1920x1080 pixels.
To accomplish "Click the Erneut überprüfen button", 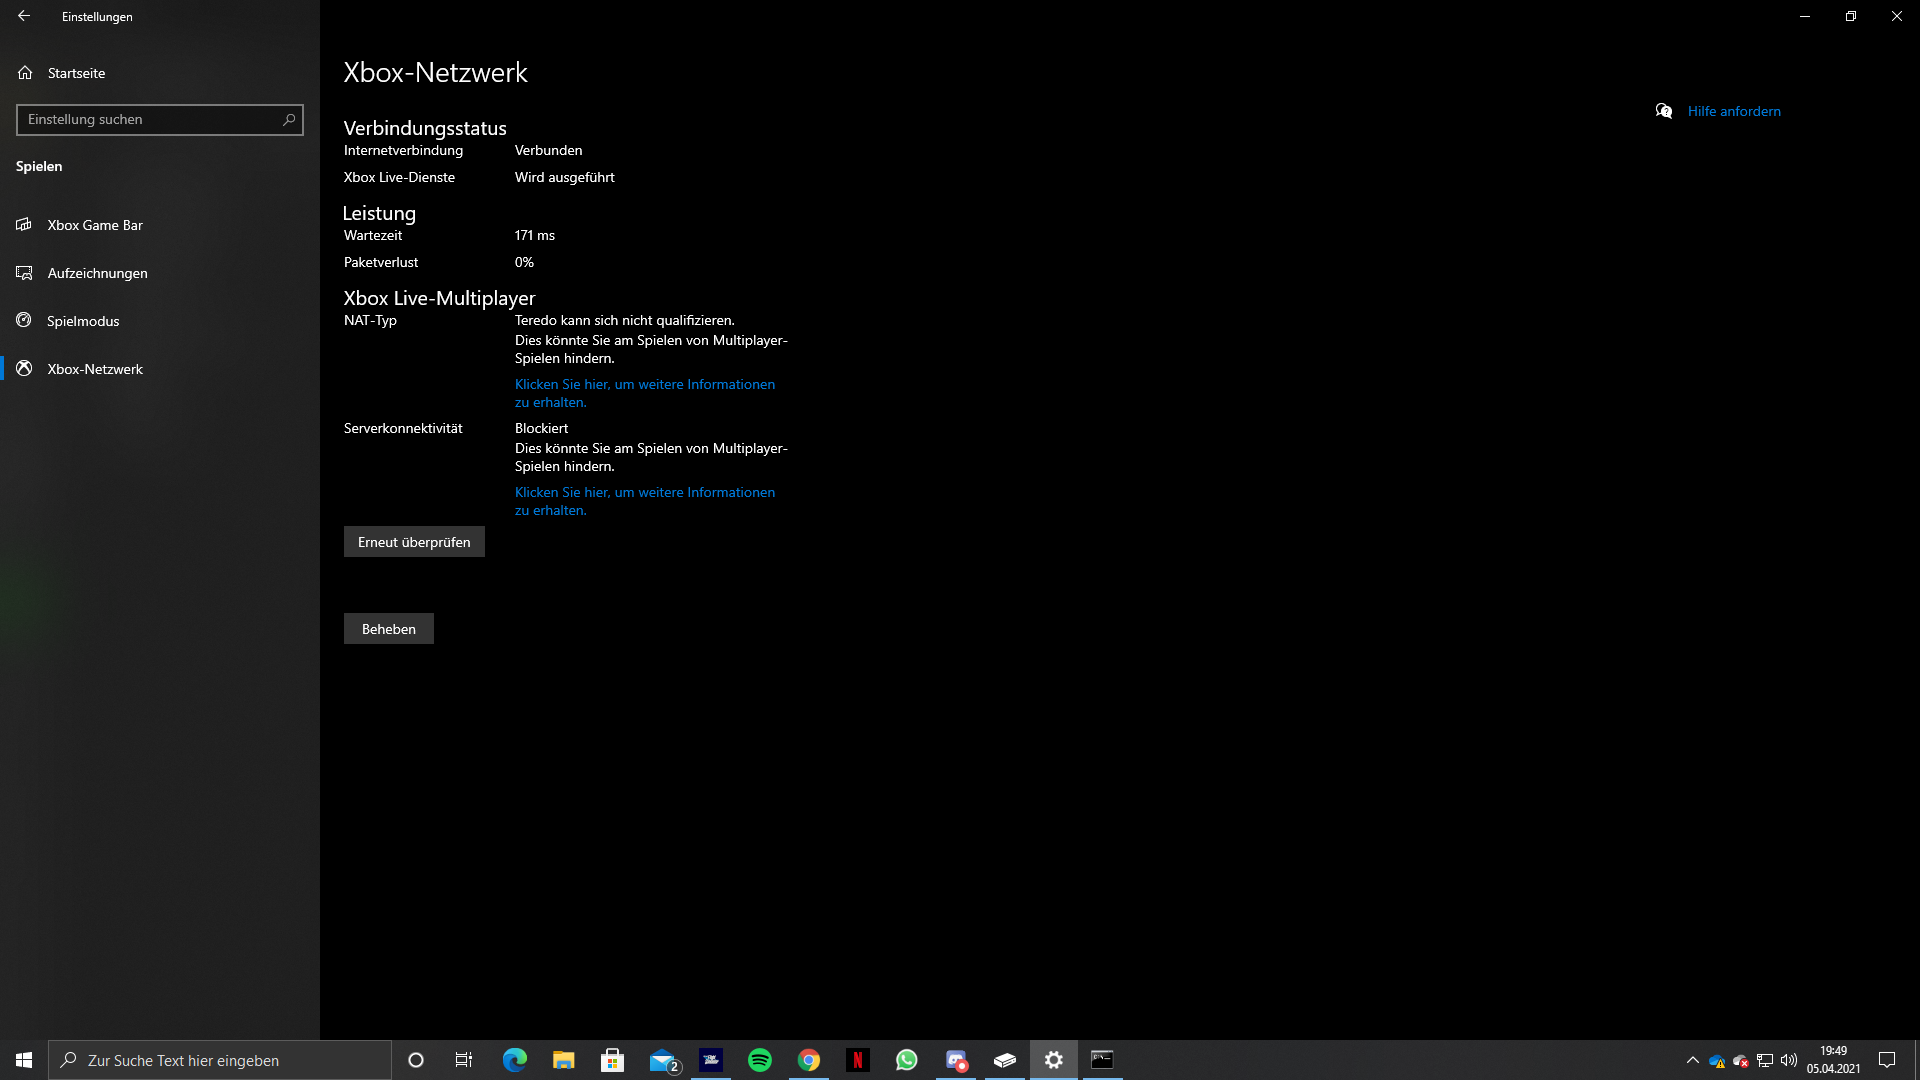I will 414,542.
